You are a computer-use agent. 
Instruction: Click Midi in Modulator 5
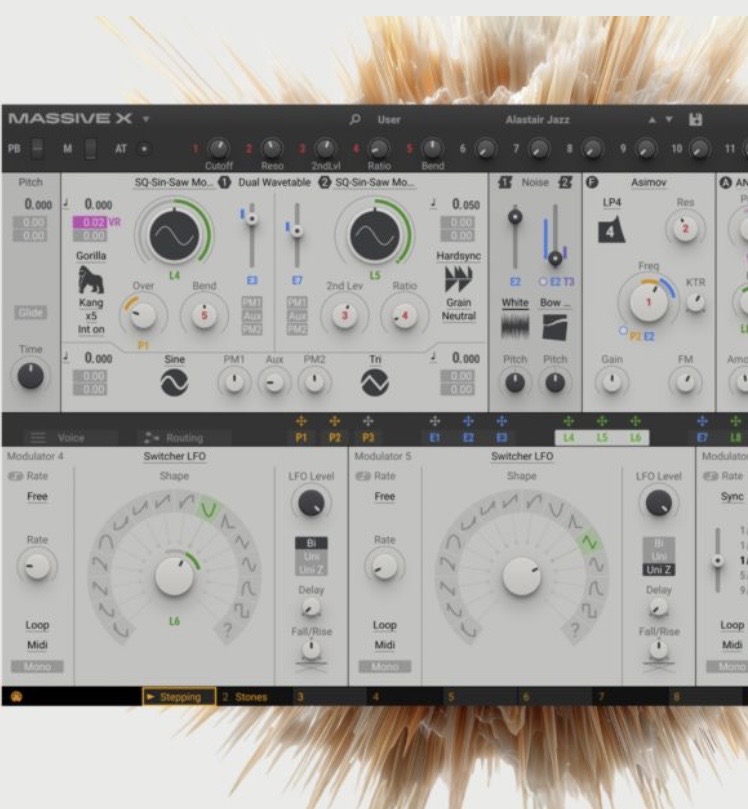pyautogui.click(x=385, y=645)
